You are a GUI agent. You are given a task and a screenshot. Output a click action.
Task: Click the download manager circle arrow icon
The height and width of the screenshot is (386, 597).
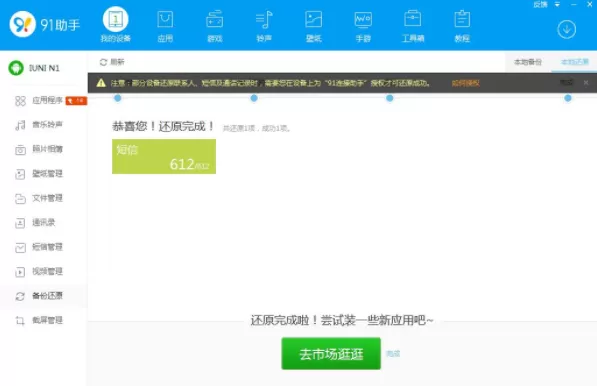[x=567, y=29]
